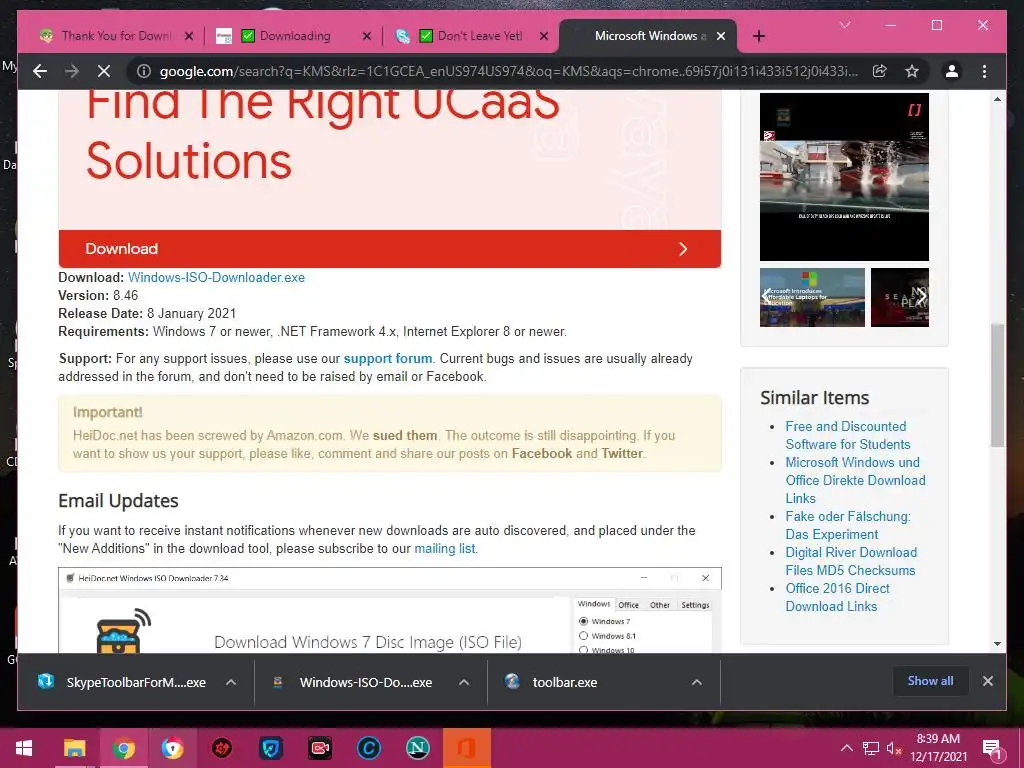1024x768 pixels.
Task: Open the notification center
Action: tap(992, 749)
